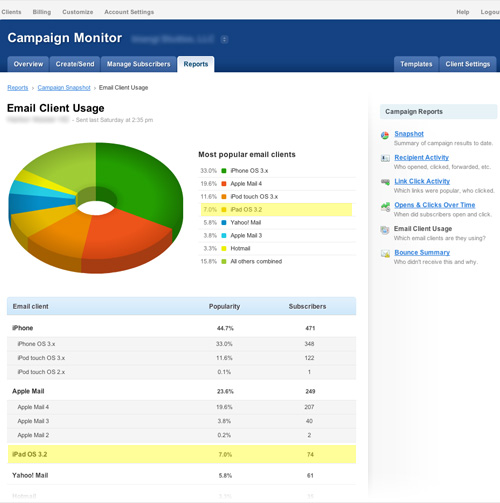Image resolution: width=500 pixels, height=503 pixels.
Task: Open the Recipient Activity report link
Action: [422, 157]
